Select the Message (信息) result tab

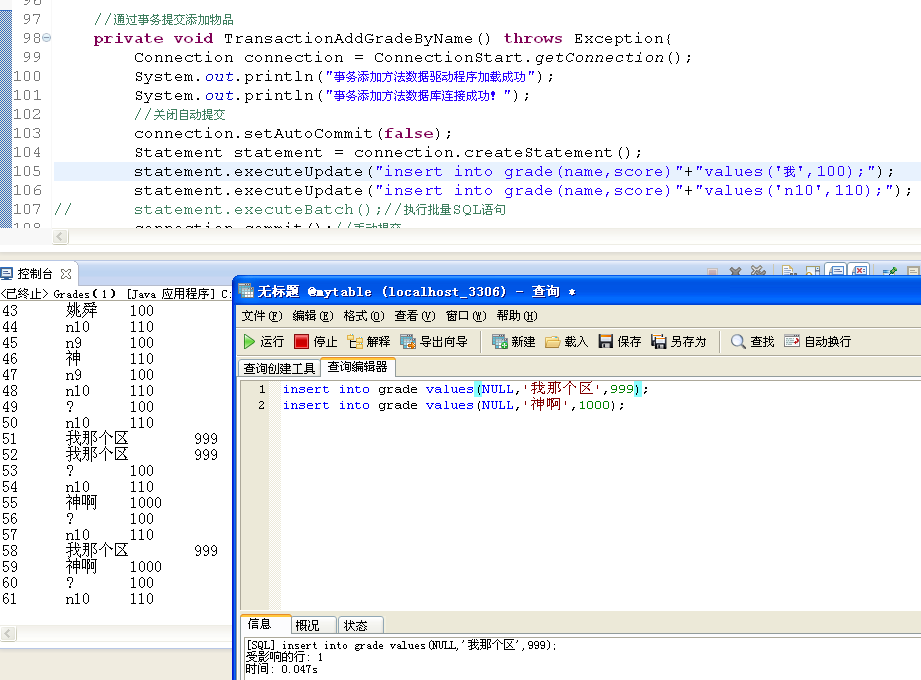265,624
